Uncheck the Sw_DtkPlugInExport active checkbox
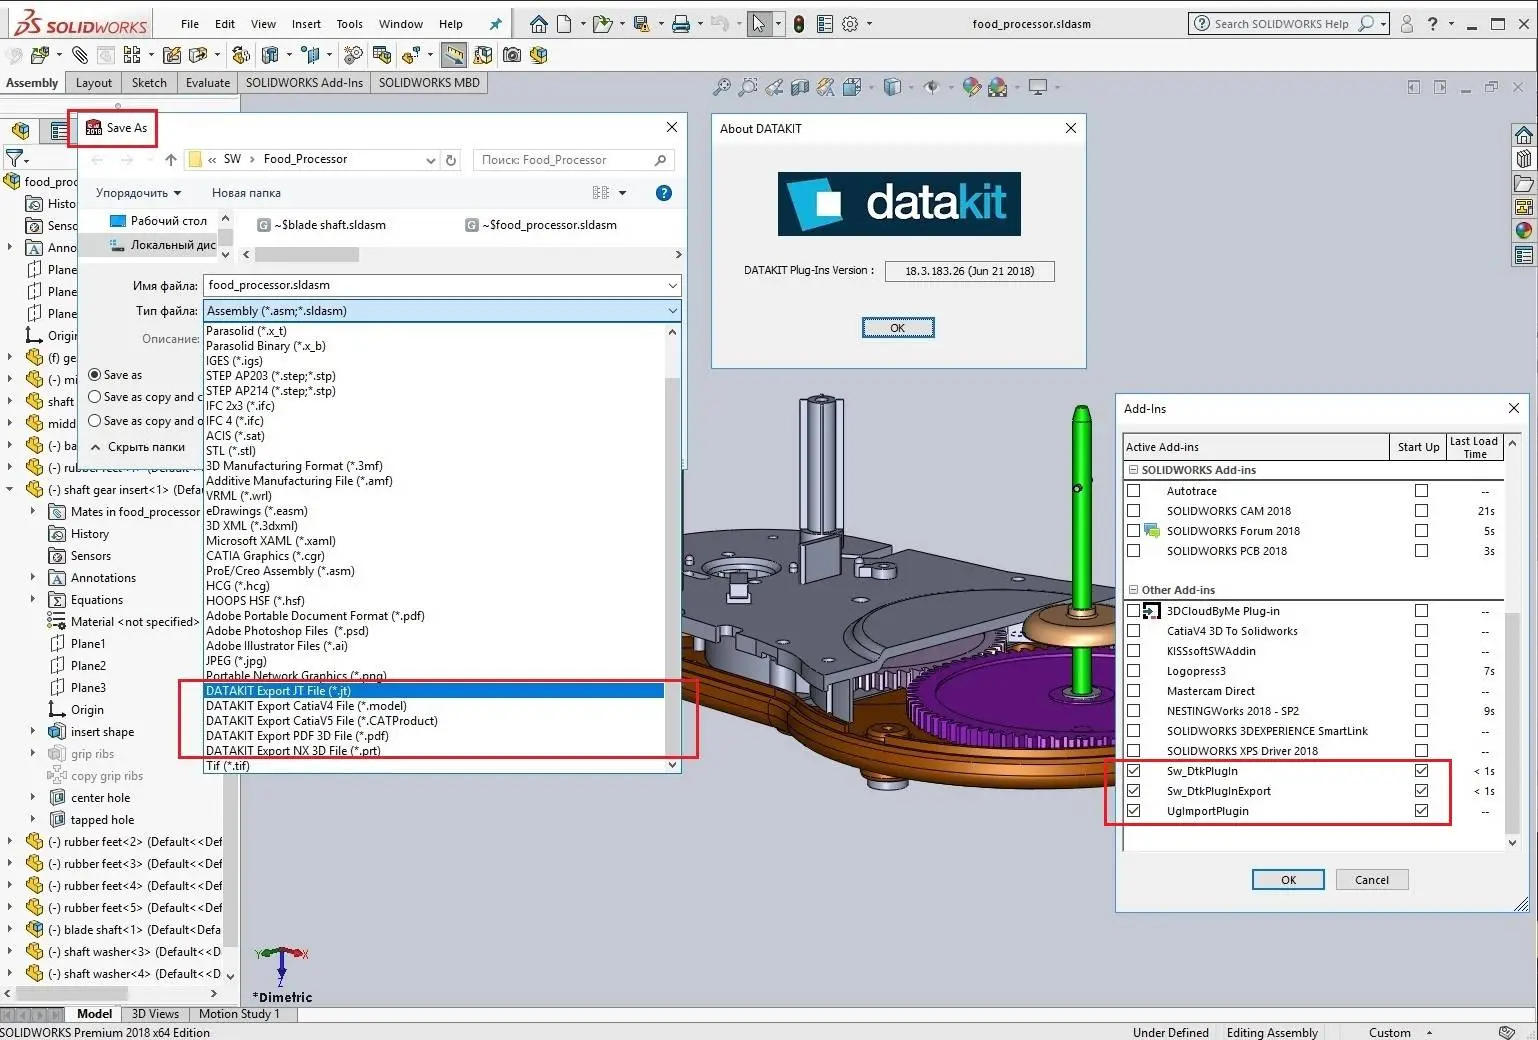The width and height of the screenshot is (1538, 1040). click(x=1133, y=791)
